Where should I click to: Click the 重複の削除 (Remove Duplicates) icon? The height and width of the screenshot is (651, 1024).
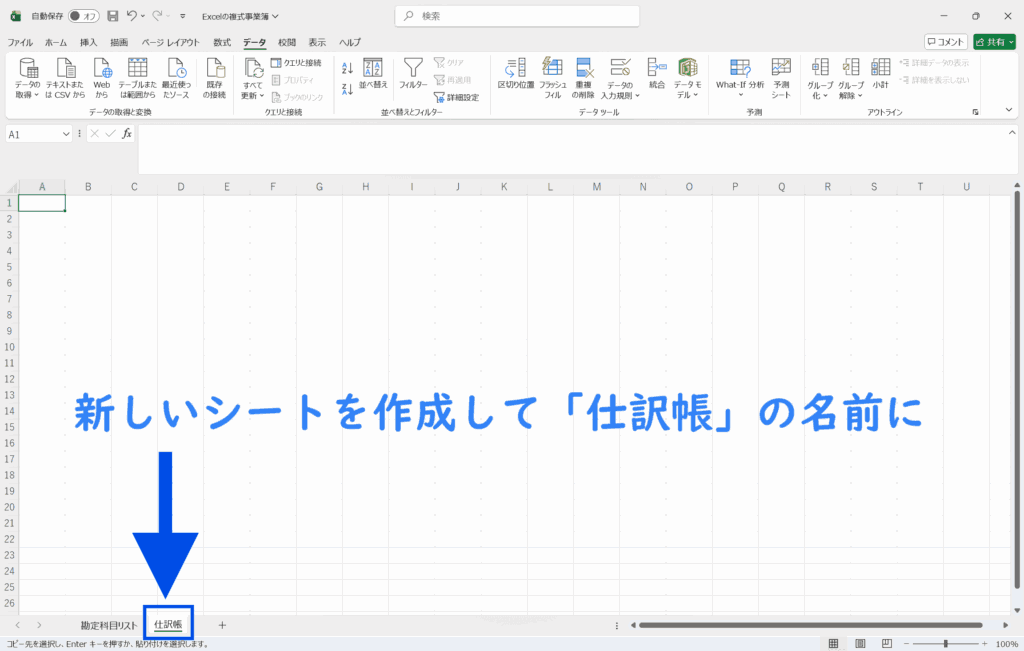coord(584,68)
